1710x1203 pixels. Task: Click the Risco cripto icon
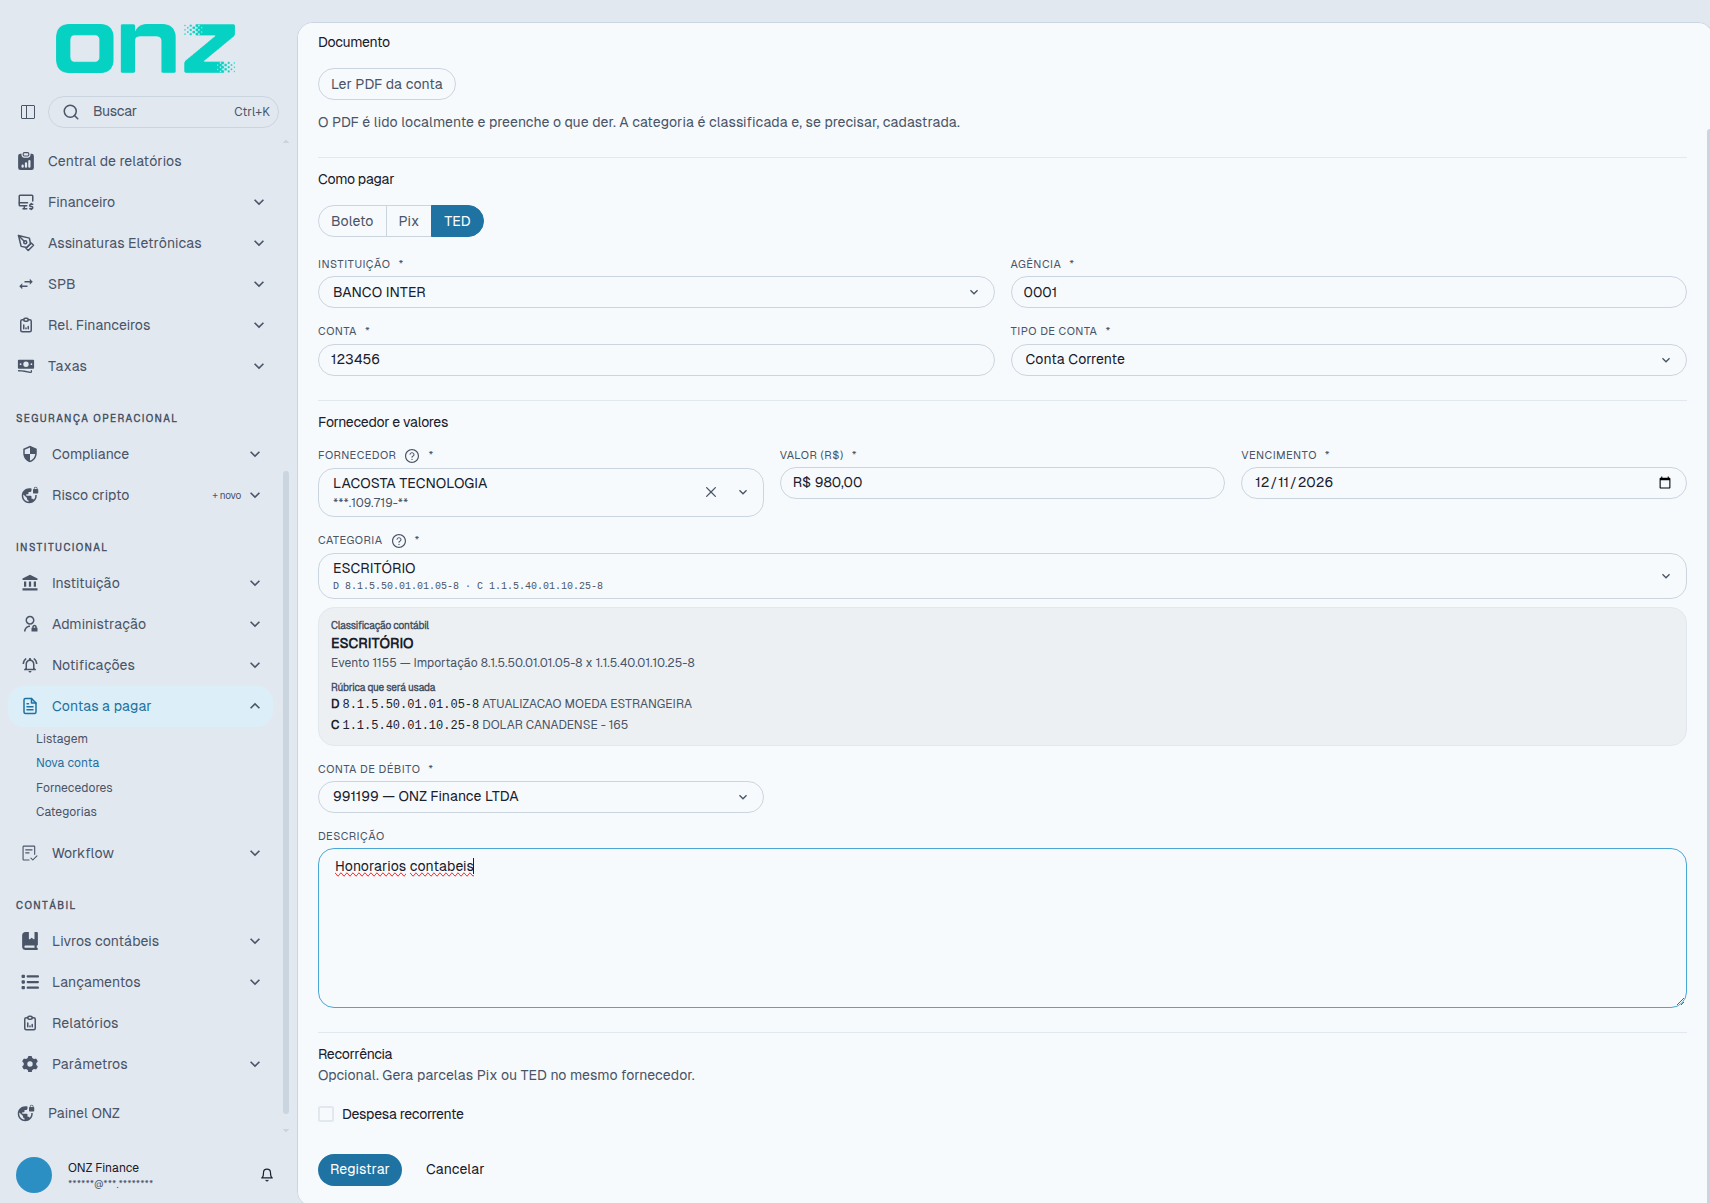click(30, 495)
